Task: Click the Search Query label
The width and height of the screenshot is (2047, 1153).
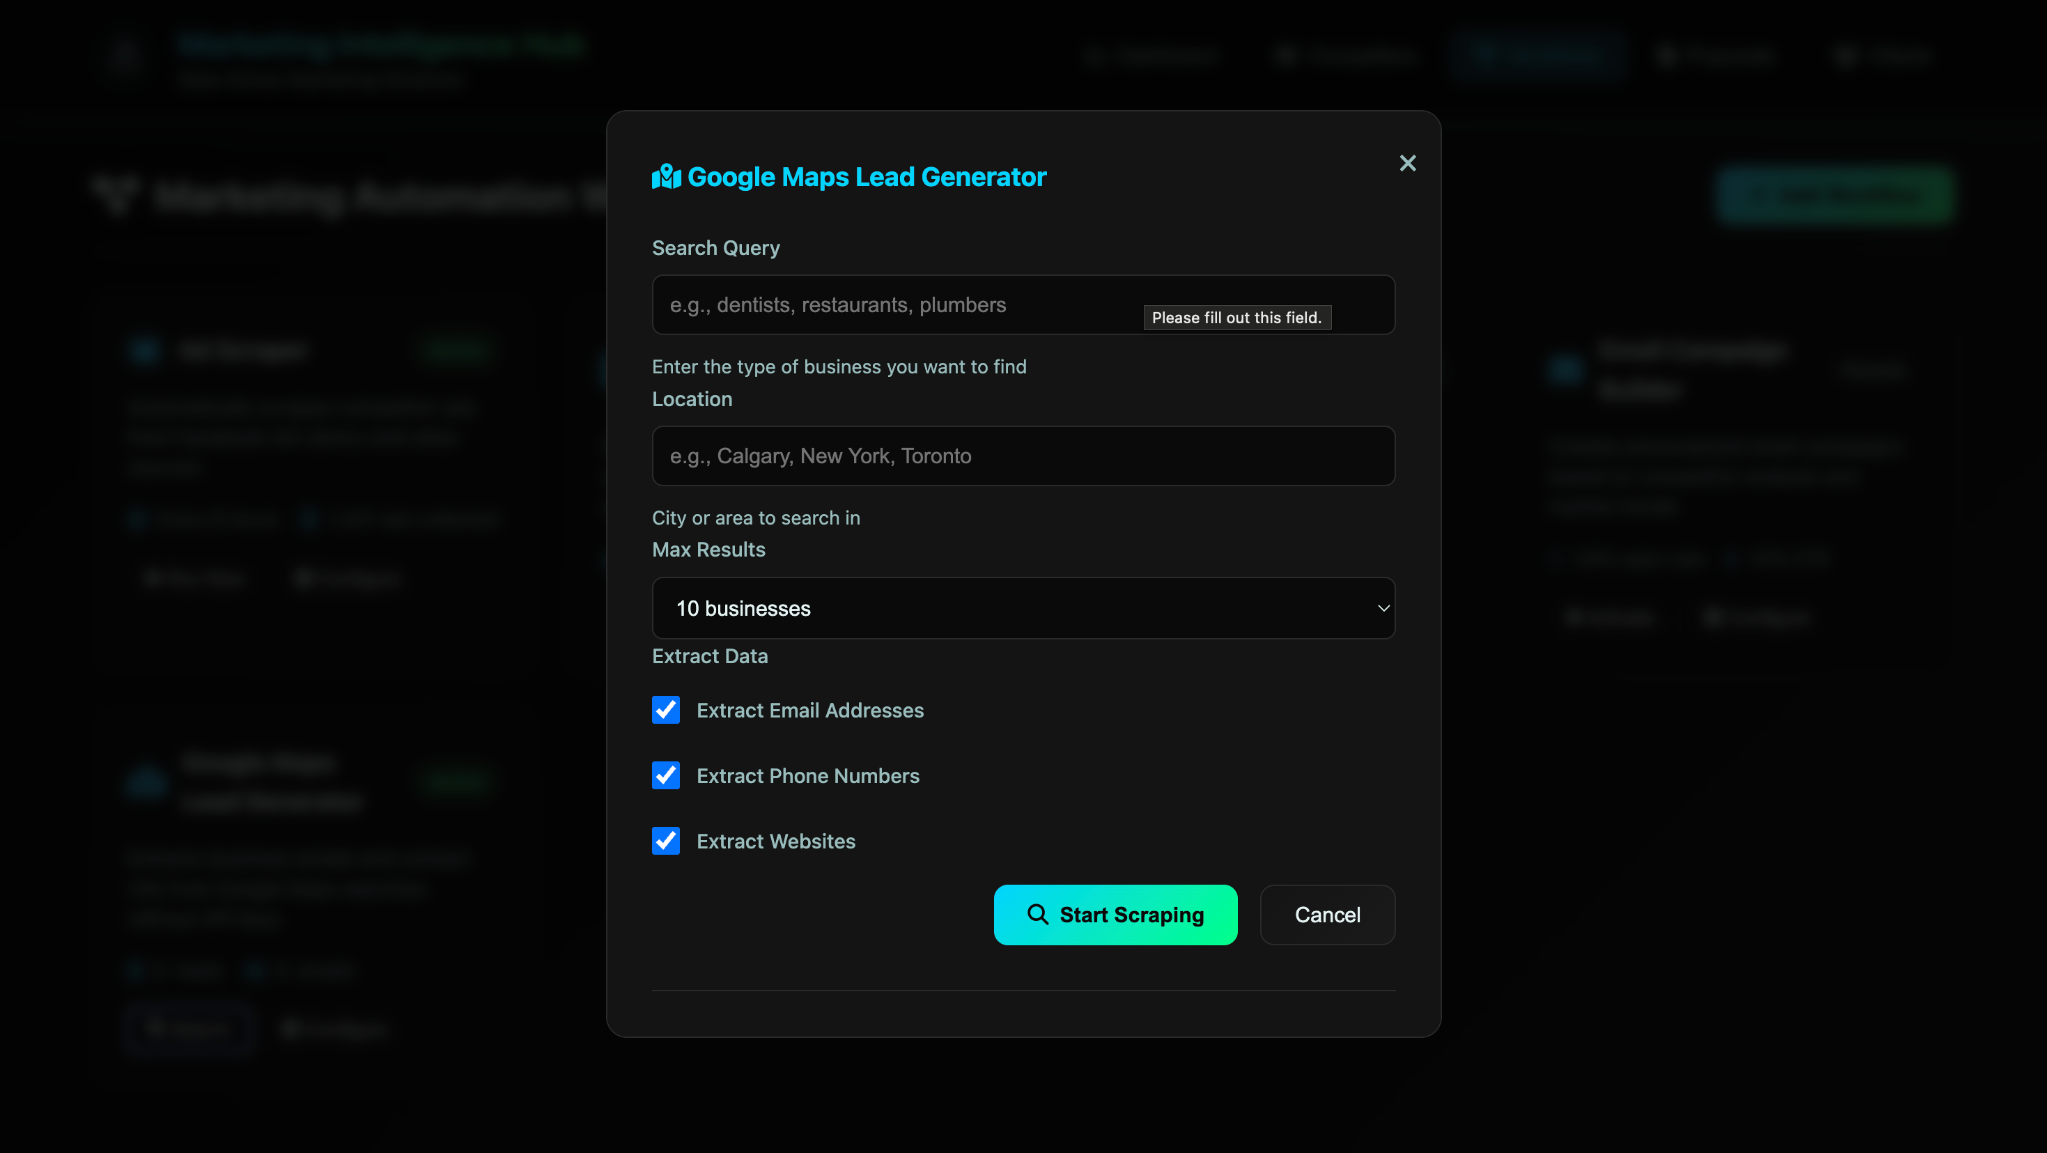Action: (716, 248)
